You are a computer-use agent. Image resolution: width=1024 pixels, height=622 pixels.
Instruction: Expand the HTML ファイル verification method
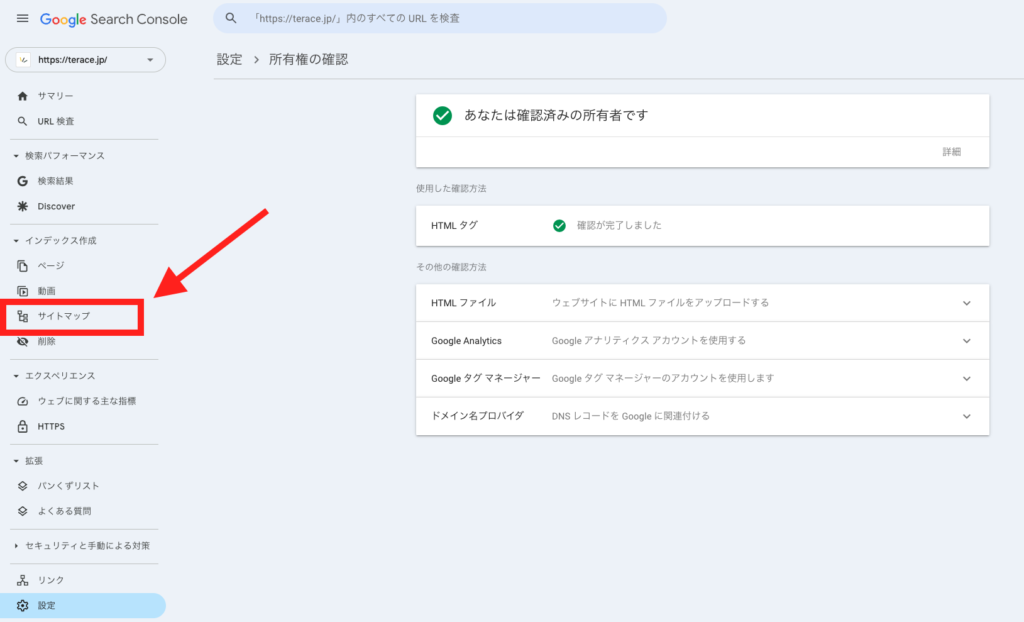pyautogui.click(x=967, y=303)
